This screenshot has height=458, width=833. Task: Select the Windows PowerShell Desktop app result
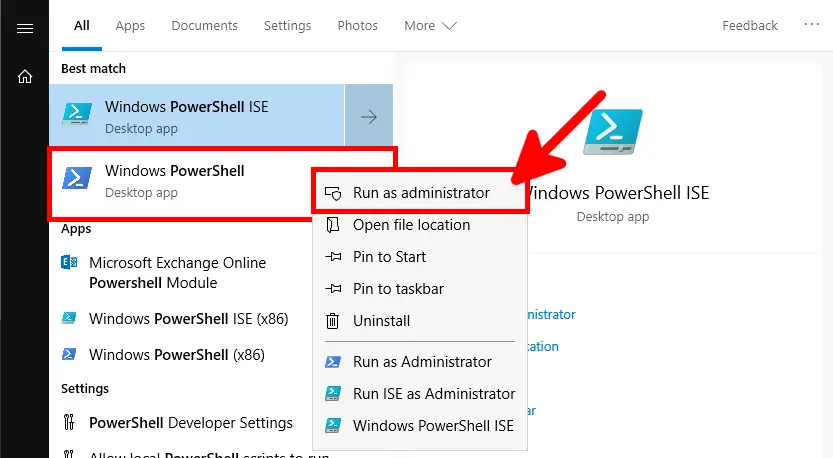(181, 181)
